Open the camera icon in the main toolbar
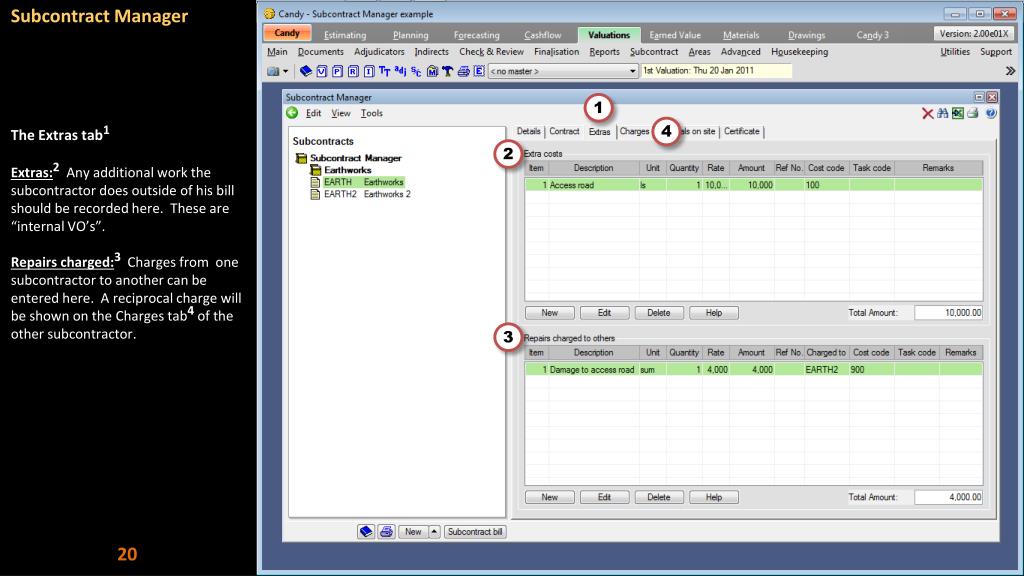Image resolution: width=1024 pixels, height=576 pixels. pos(273,71)
